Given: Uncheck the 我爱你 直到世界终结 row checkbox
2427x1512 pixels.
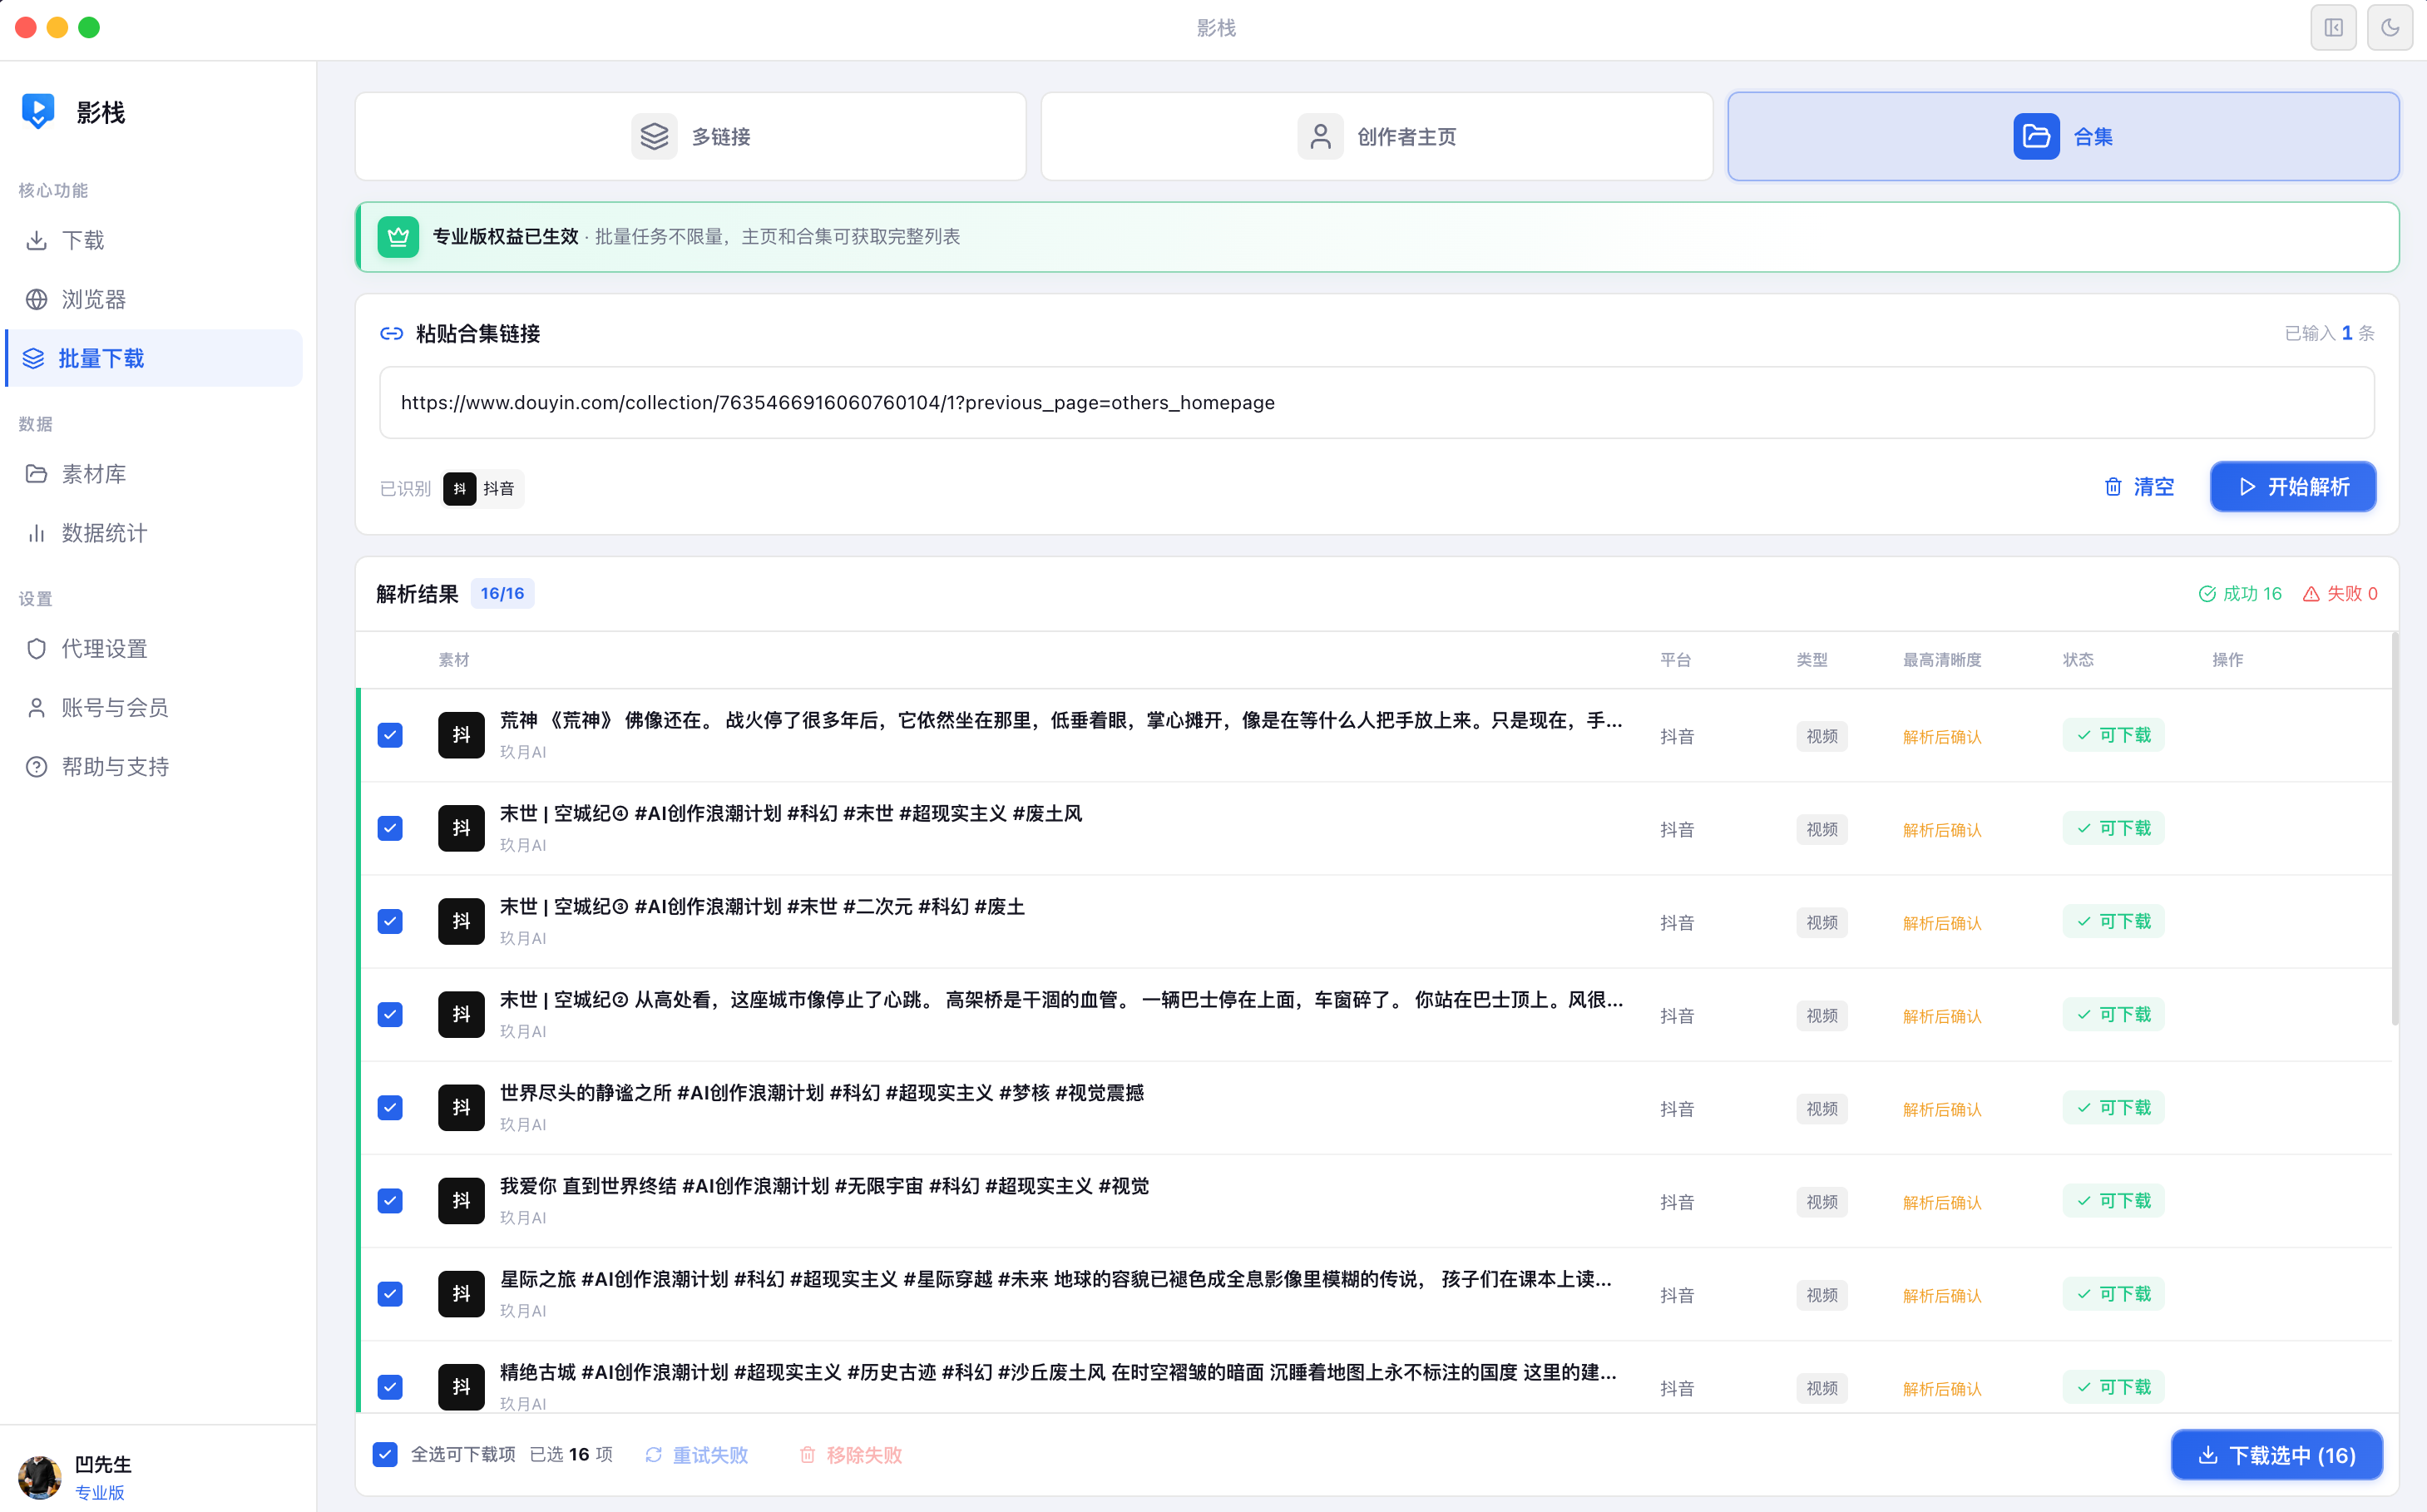Looking at the screenshot, I should point(390,1200).
